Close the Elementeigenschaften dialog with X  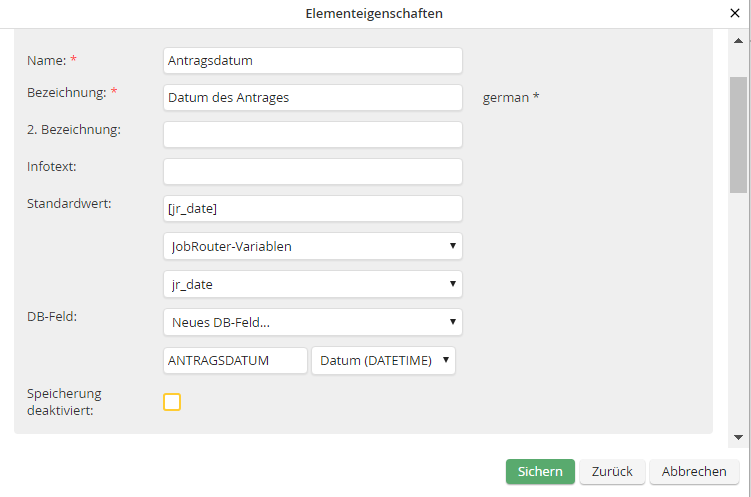click(735, 14)
